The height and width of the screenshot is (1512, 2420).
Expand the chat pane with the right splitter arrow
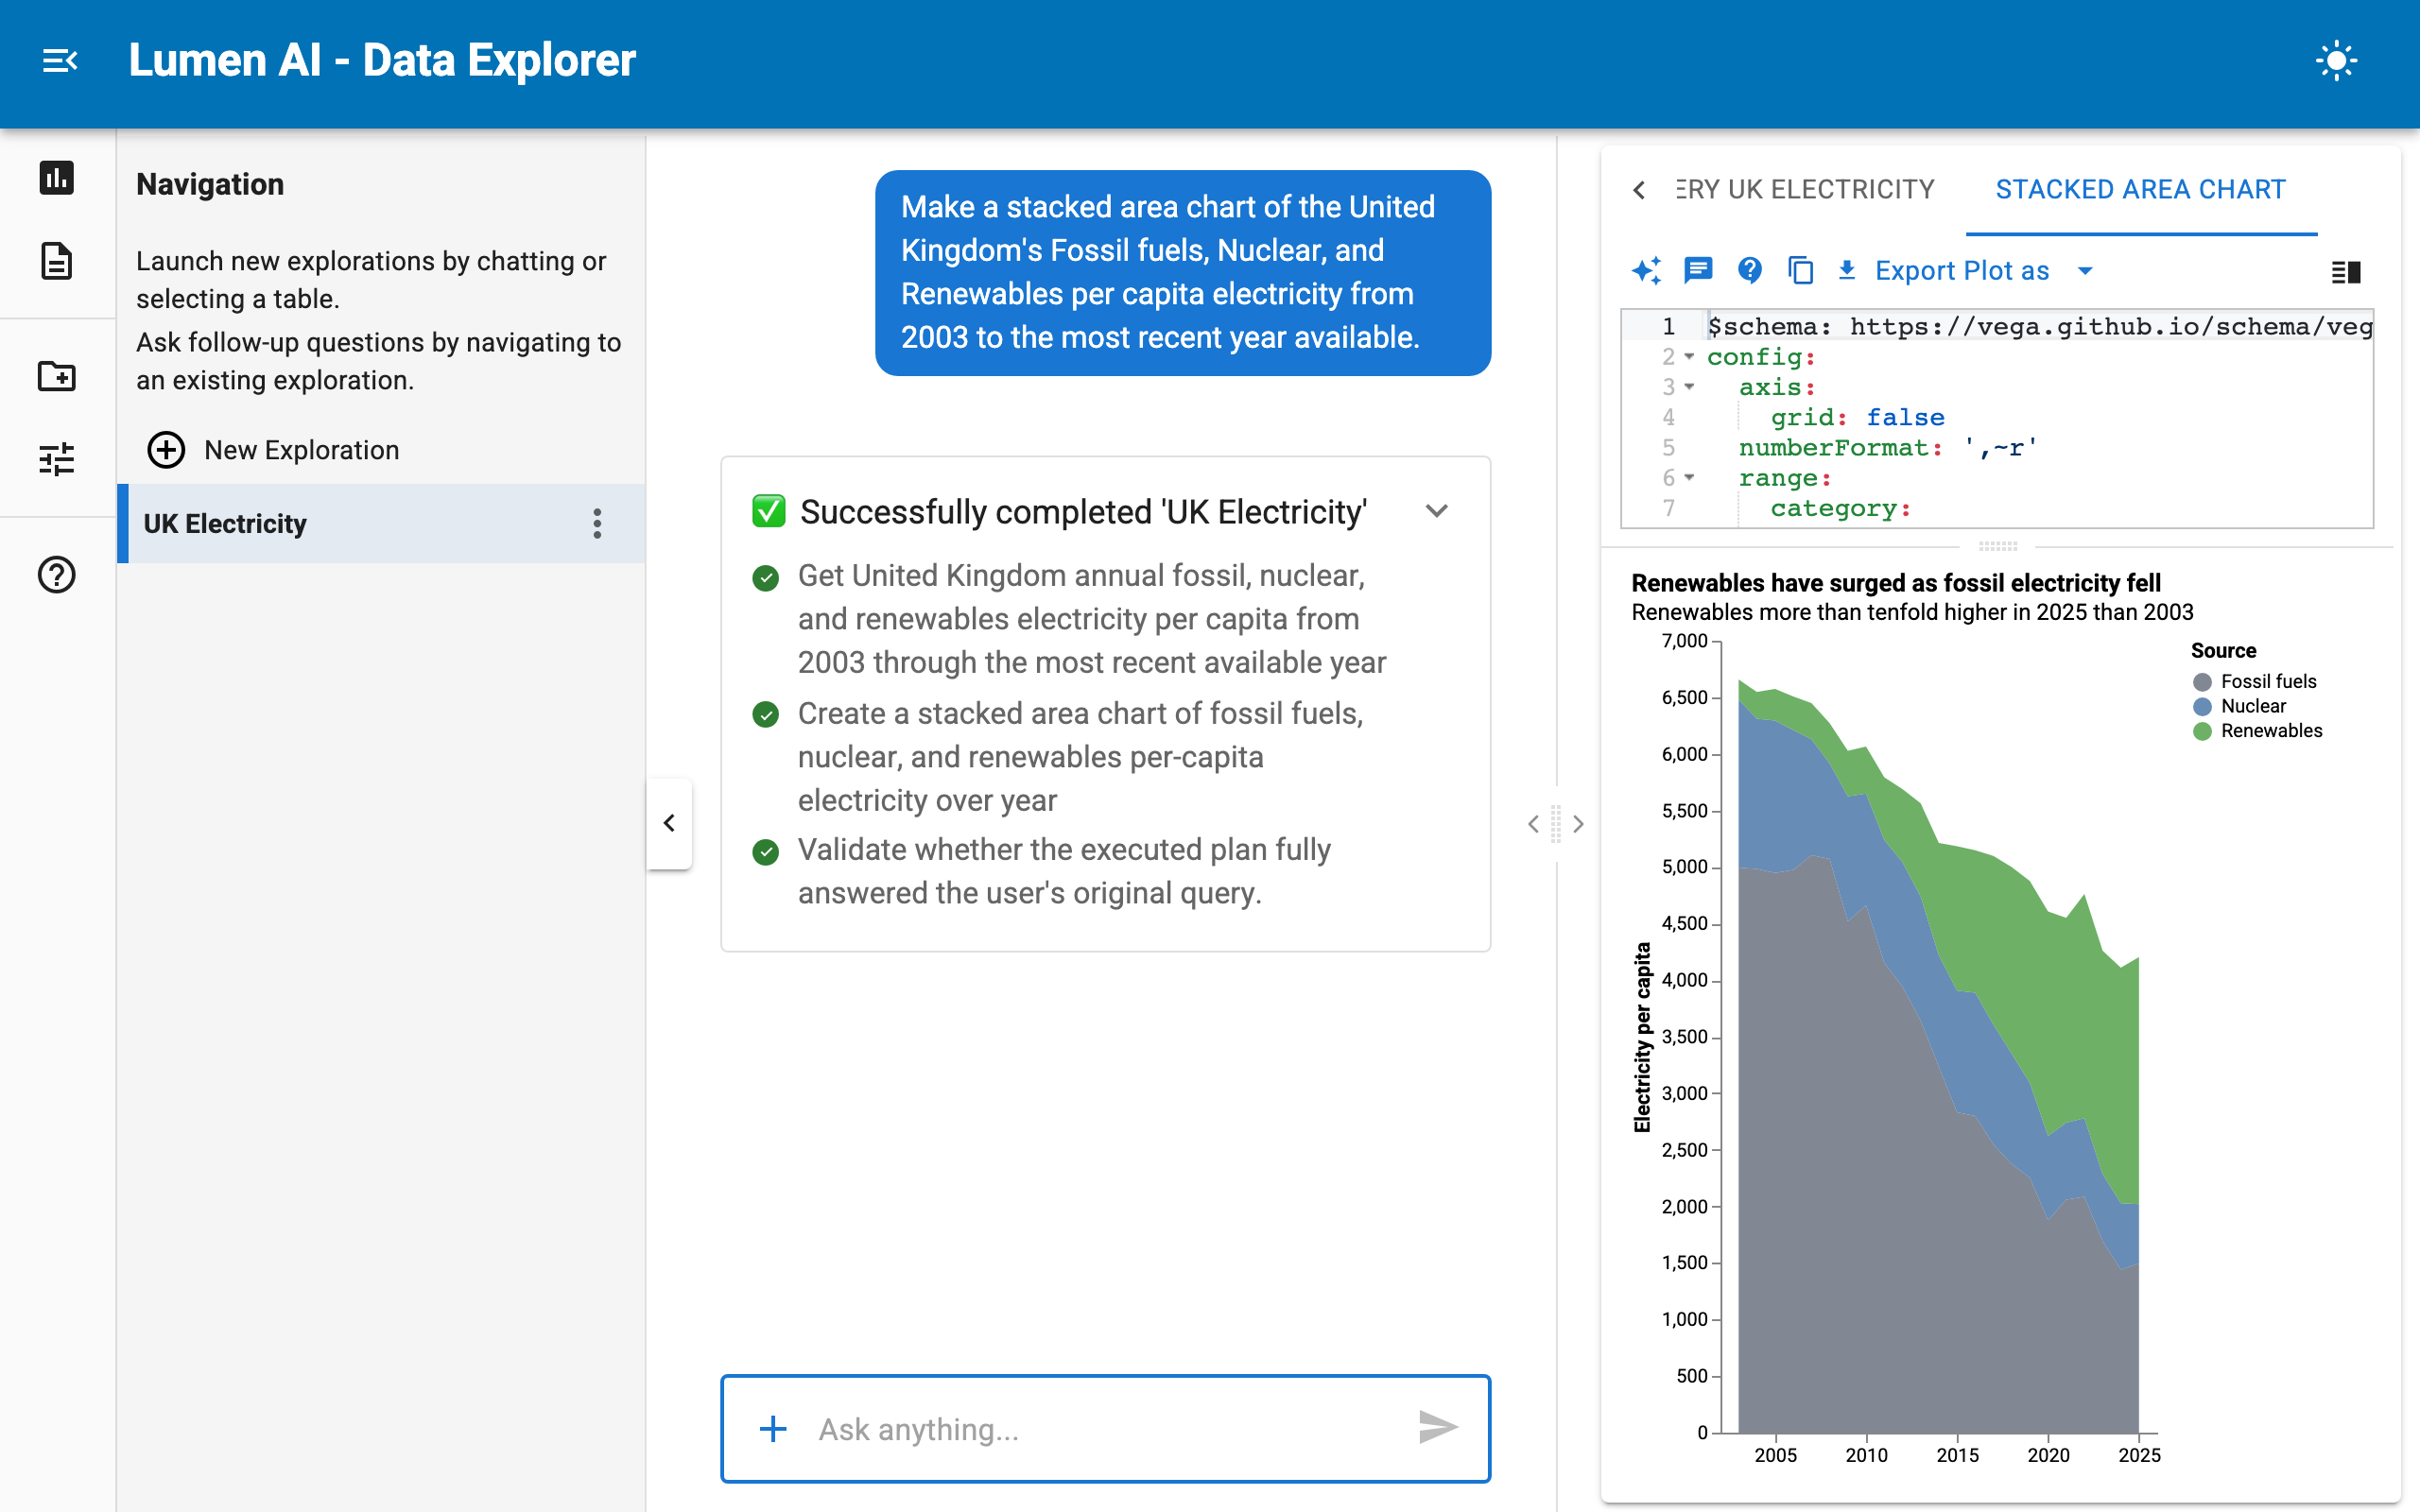[1578, 824]
